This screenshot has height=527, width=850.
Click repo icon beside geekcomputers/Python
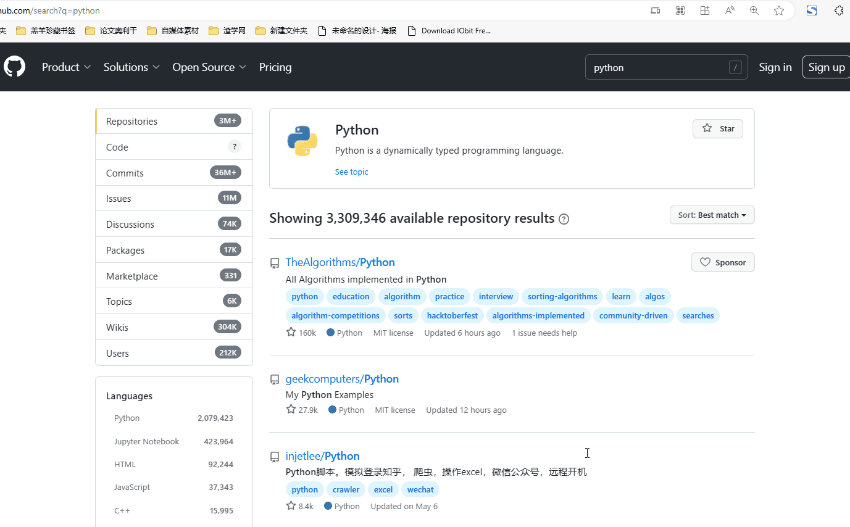point(275,380)
